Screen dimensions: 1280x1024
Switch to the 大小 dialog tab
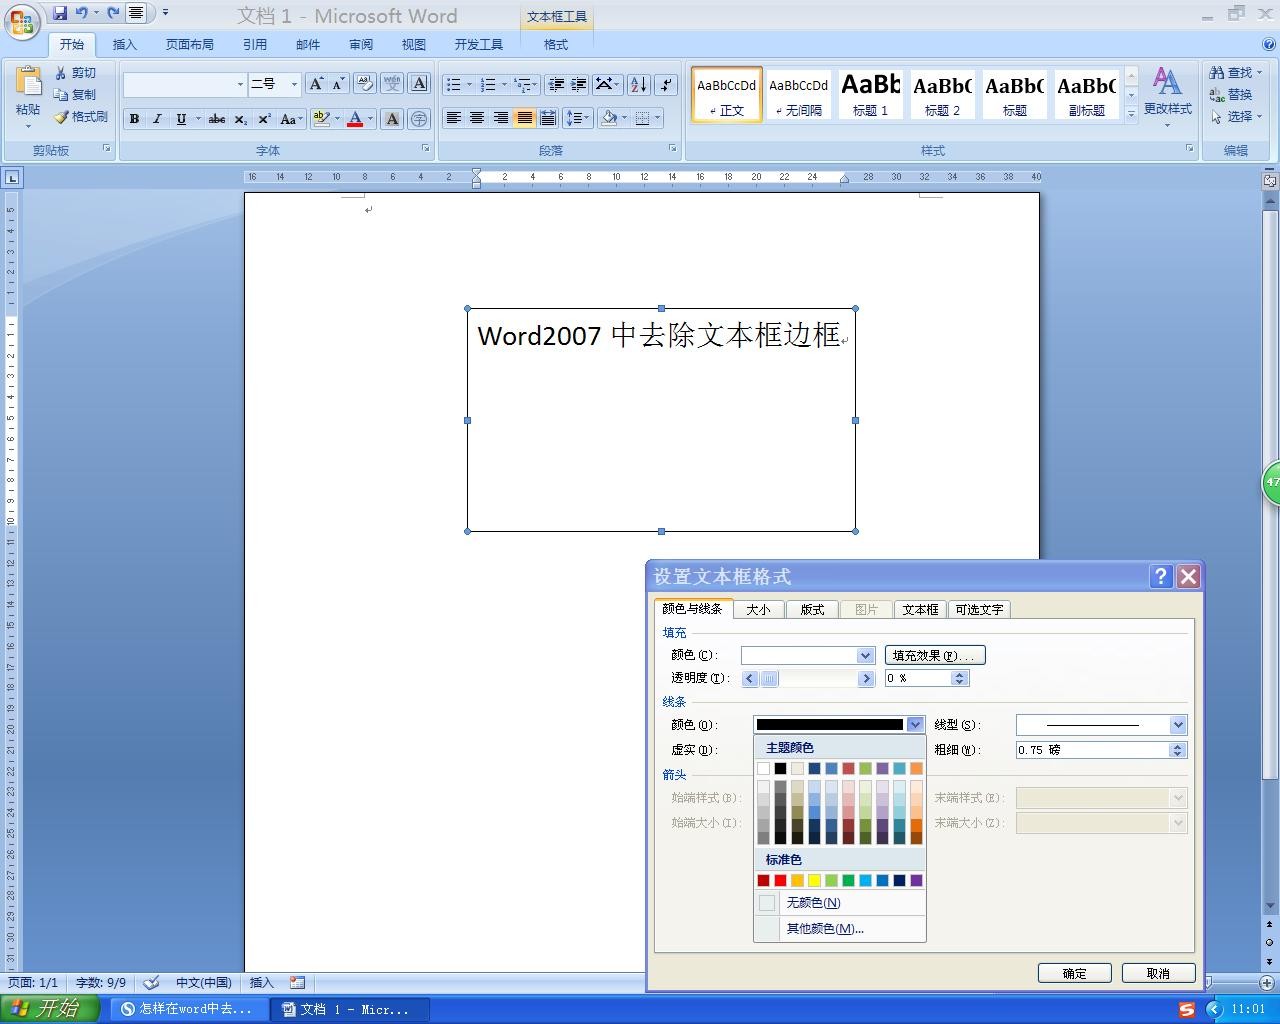tap(758, 609)
